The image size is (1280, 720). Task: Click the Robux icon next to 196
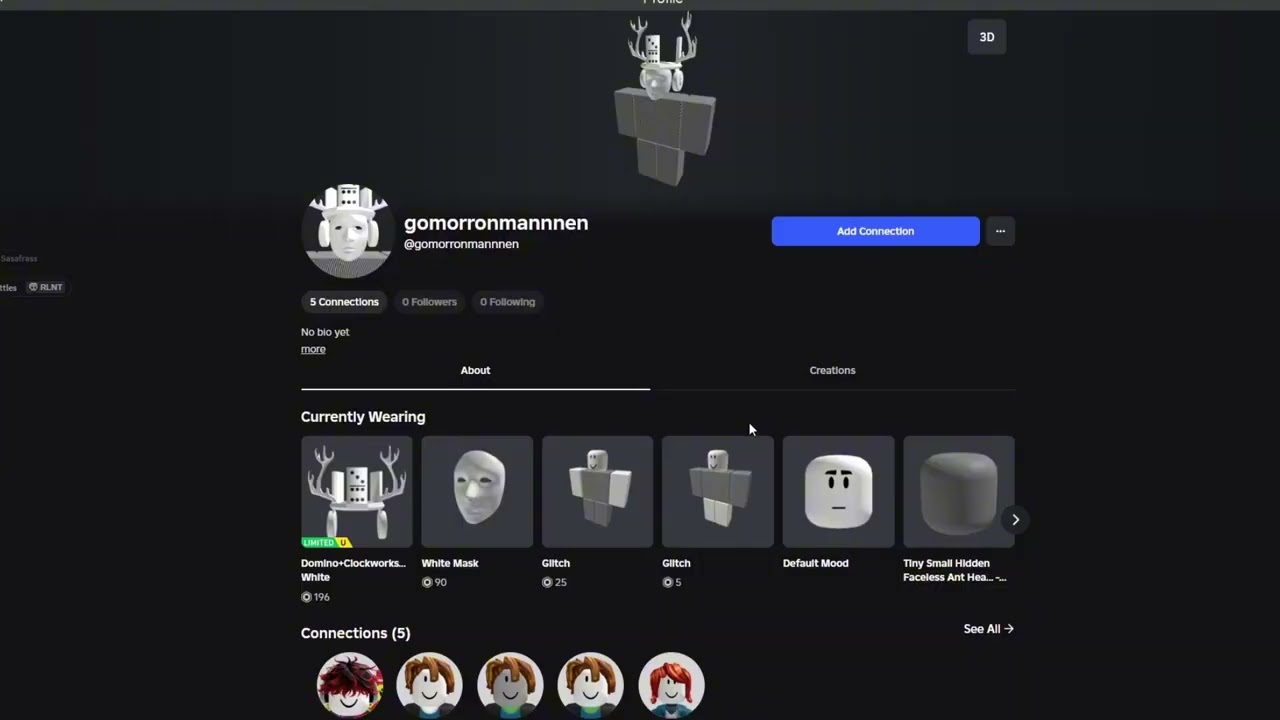point(306,597)
